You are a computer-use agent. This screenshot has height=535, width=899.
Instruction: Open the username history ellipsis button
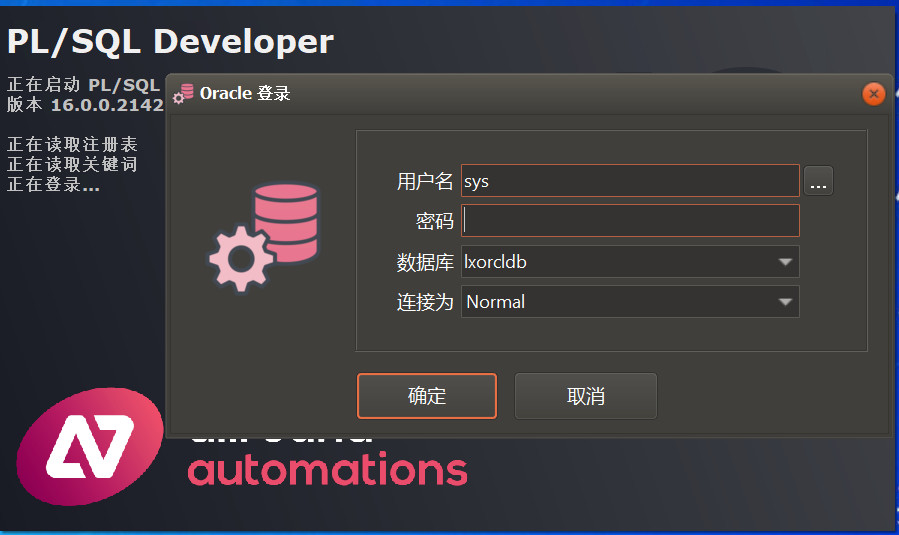[818, 181]
